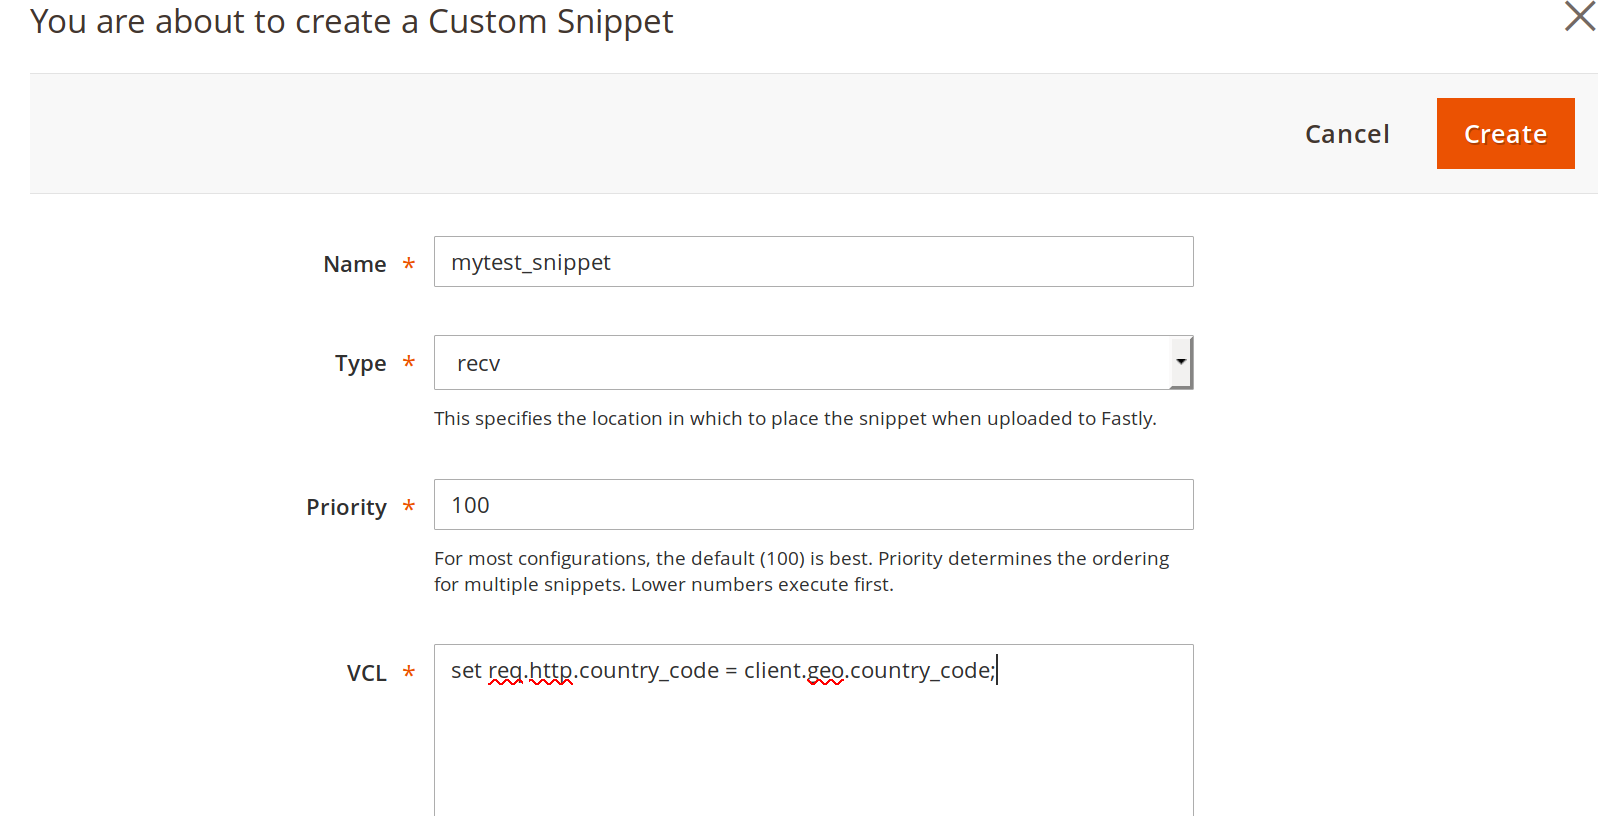Click the Type field label
The width and height of the screenshot is (1612, 816).
click(x=360, y=363)
